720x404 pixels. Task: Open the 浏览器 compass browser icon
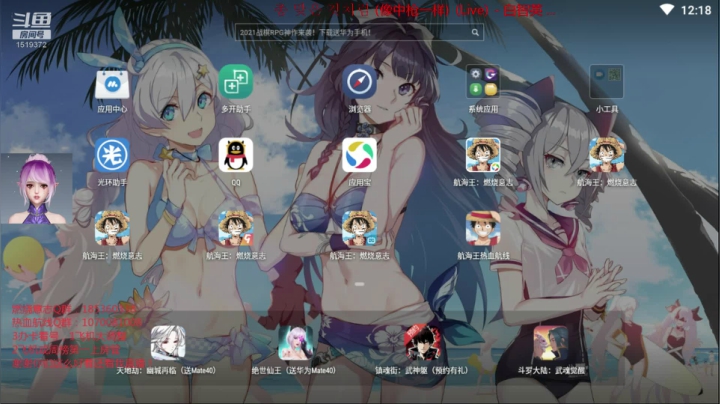[x=360, y=82]
